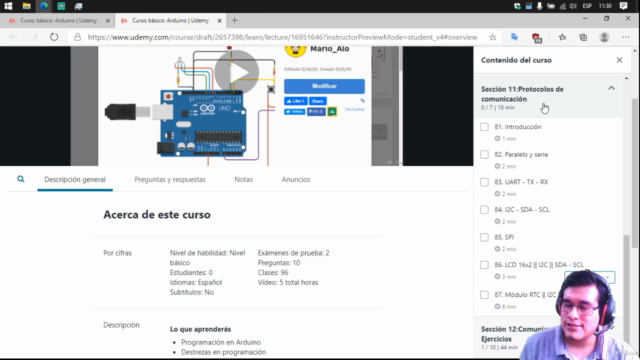Close the active Curso básico Arduino tab

click(x=219, y=20)
